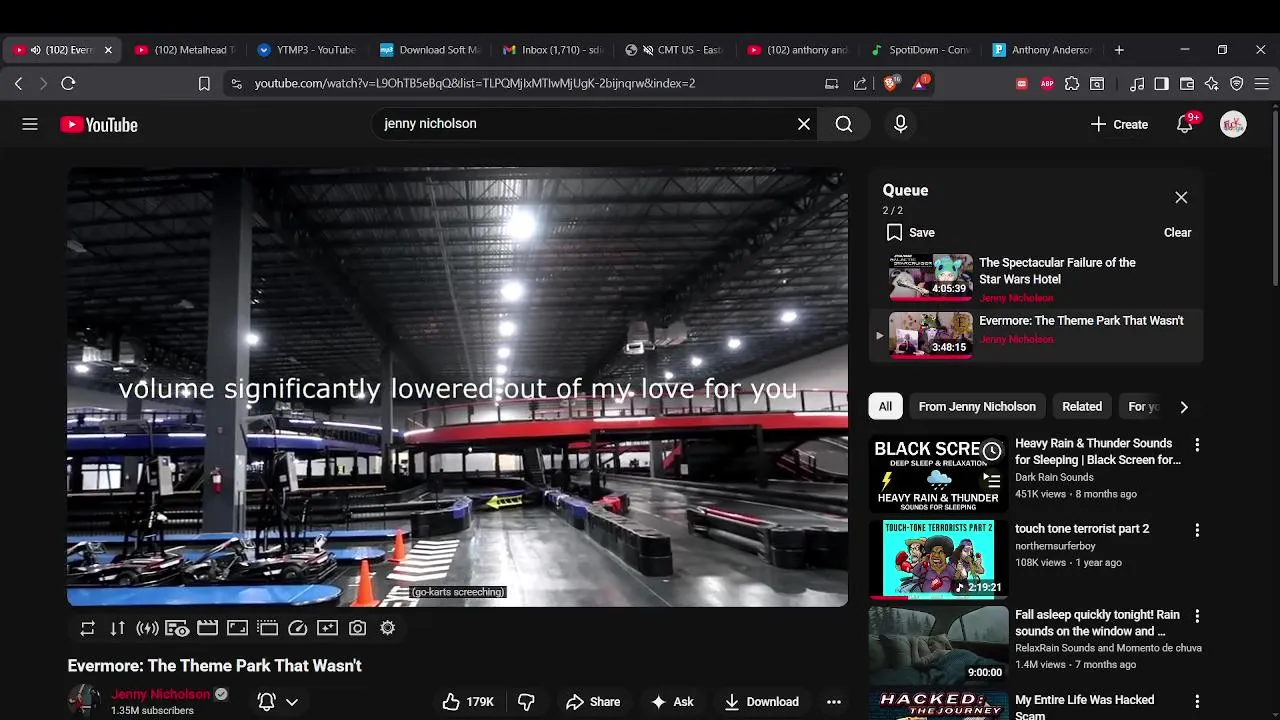Screen dimensions: 1280x720
Task: Expand the subscription options chevron
Action: [x=292, y=702]
